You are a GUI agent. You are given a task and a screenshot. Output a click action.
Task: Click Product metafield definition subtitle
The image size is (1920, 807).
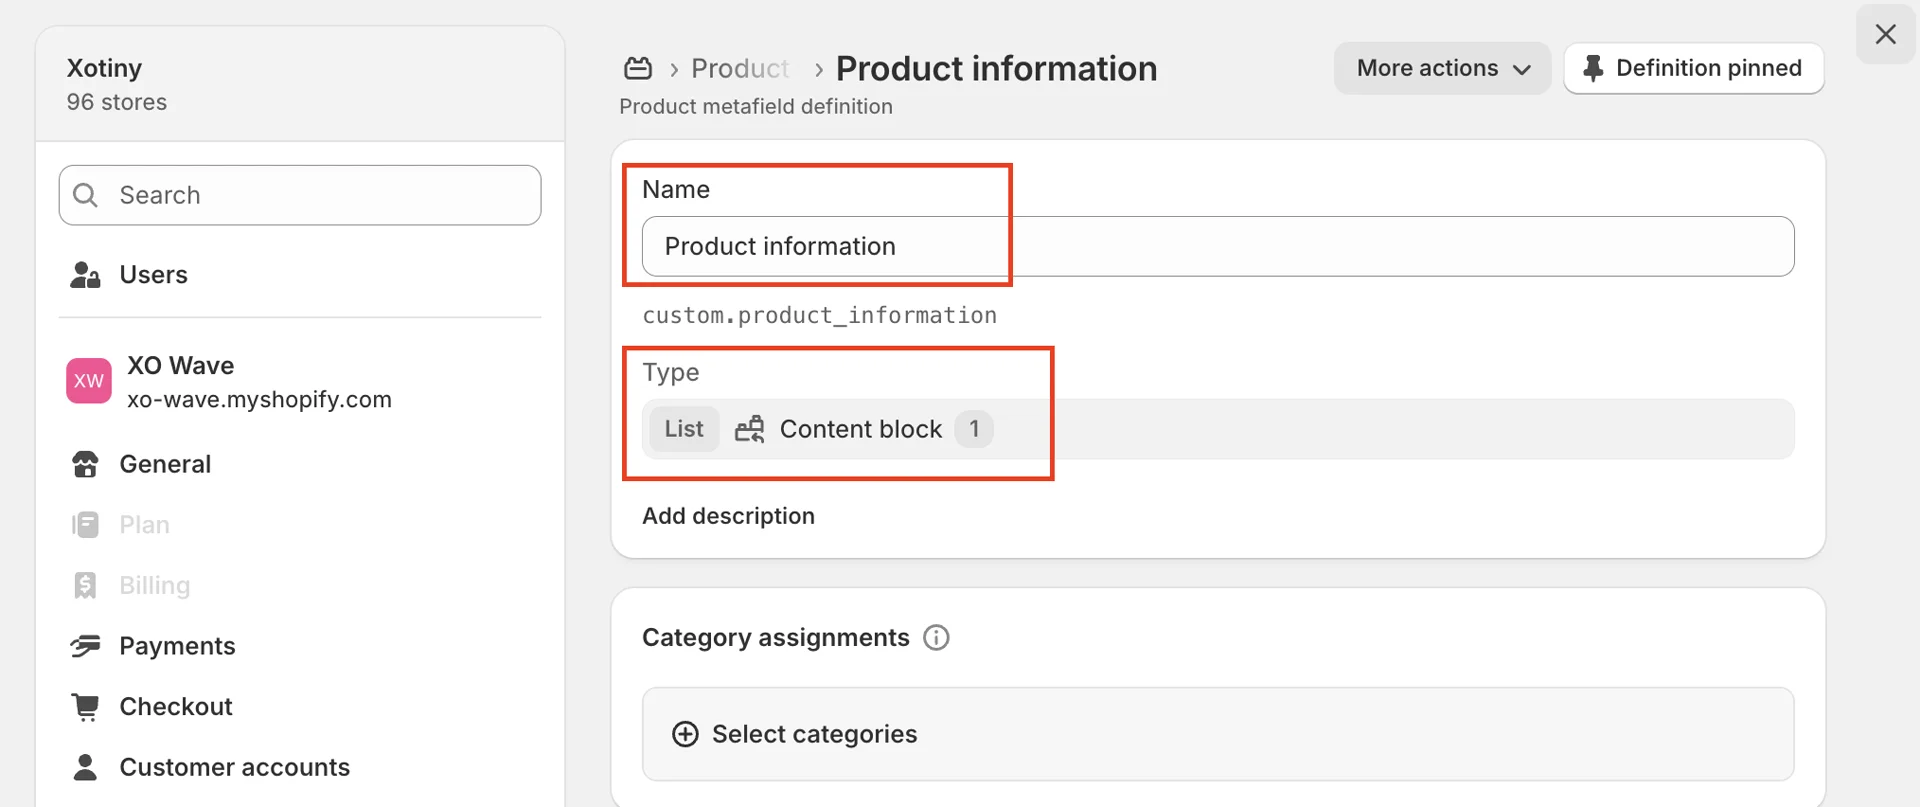pyautogui.click(x=756, y=107)
